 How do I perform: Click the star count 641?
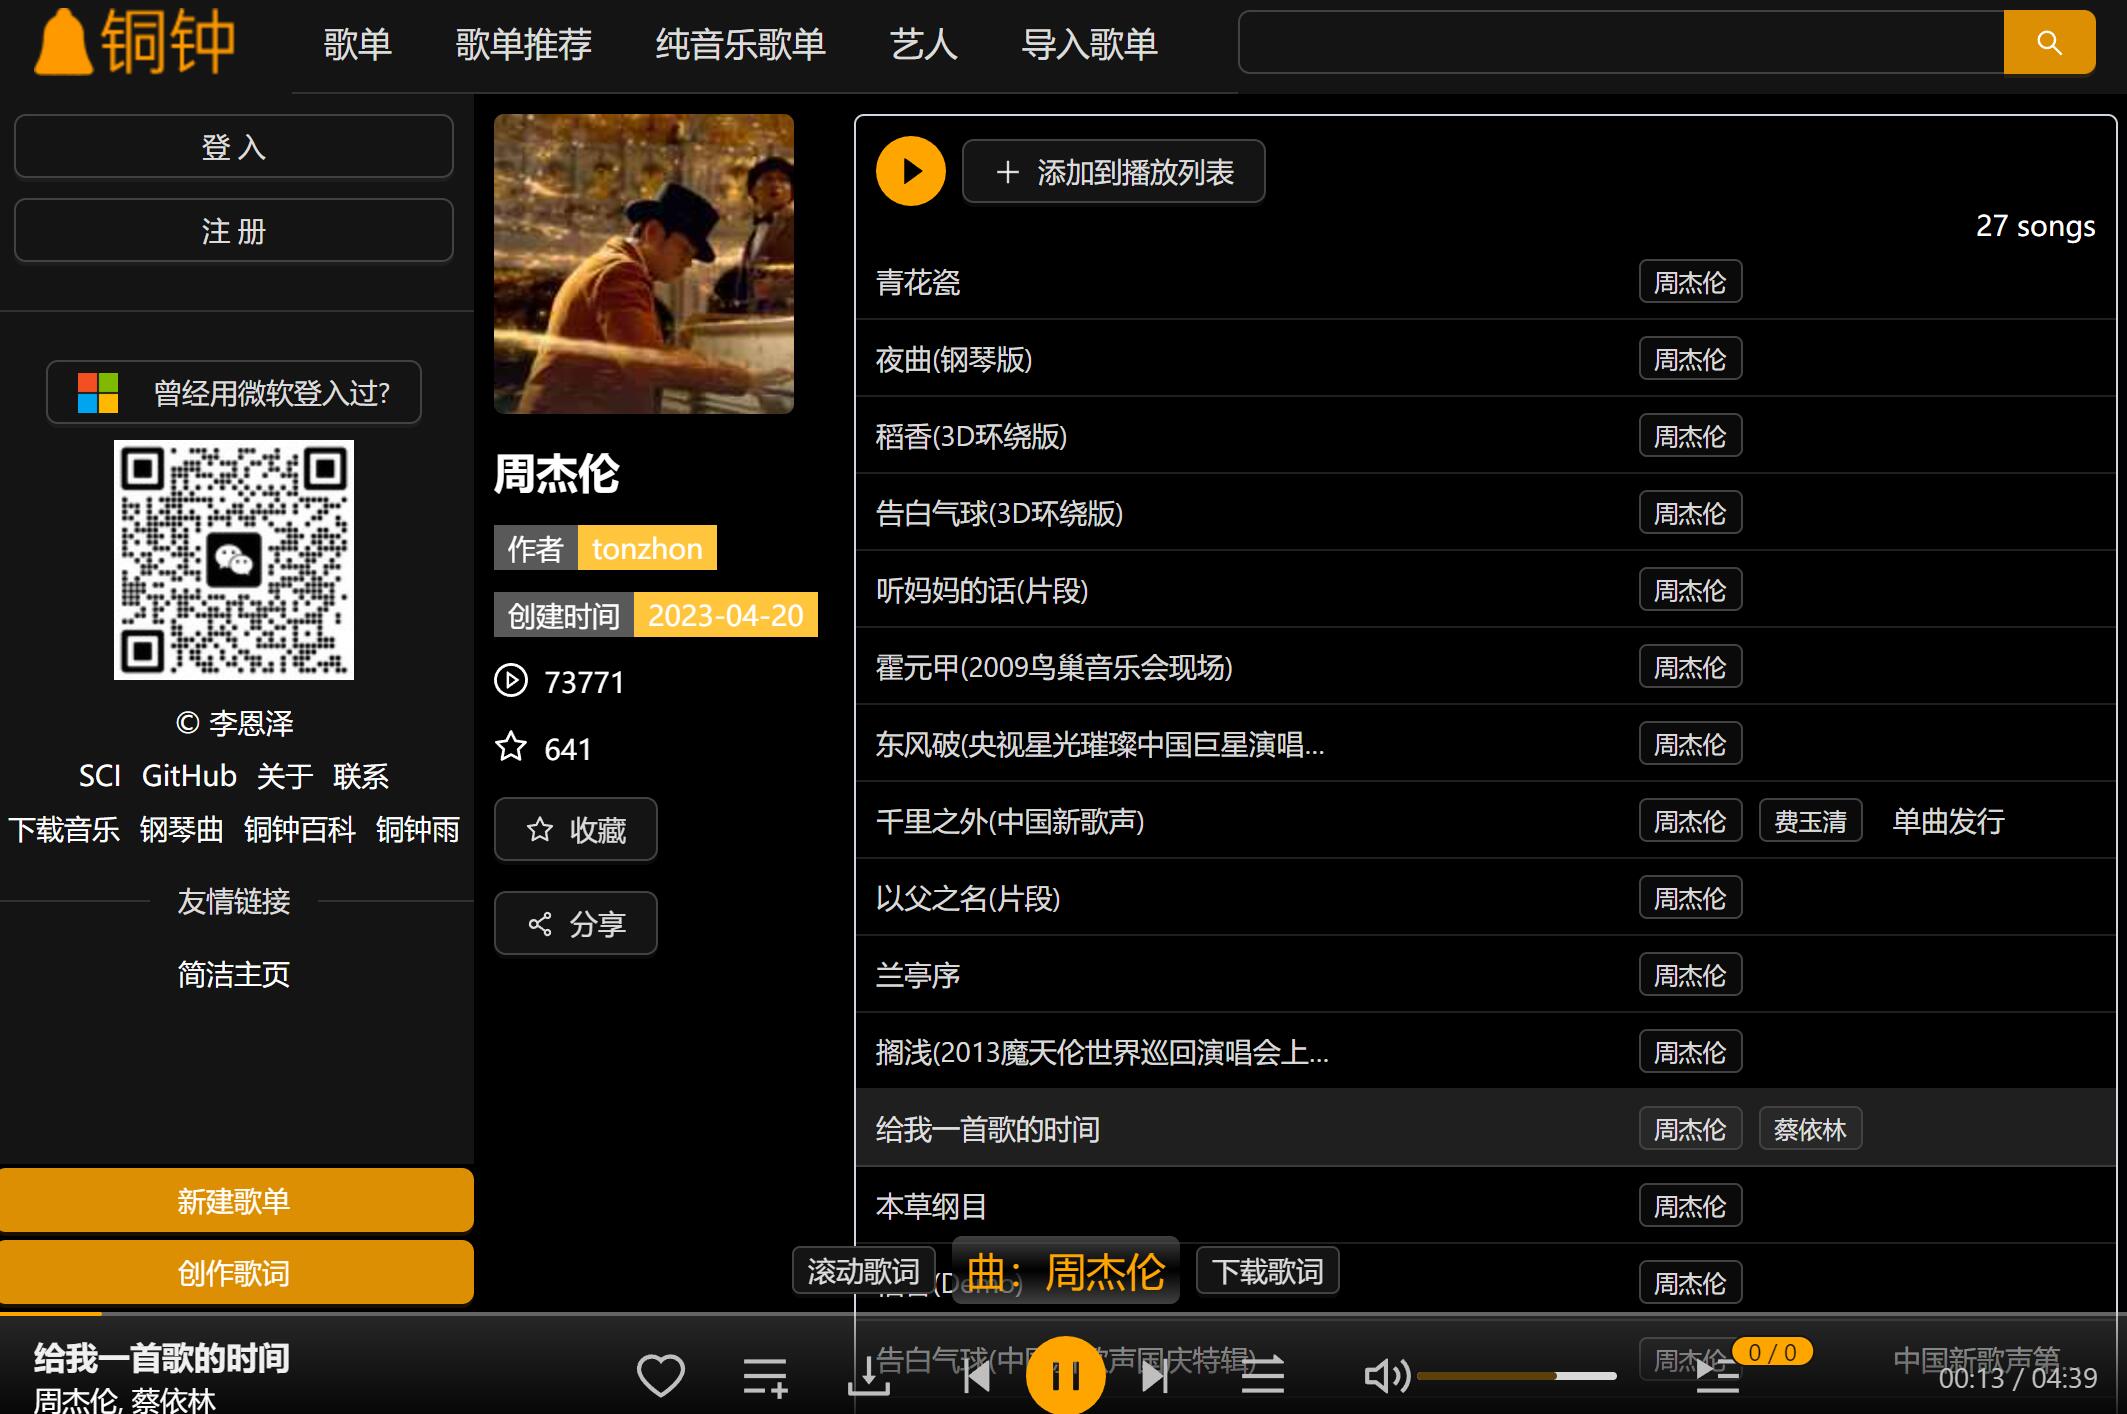(x=567, y=749)
